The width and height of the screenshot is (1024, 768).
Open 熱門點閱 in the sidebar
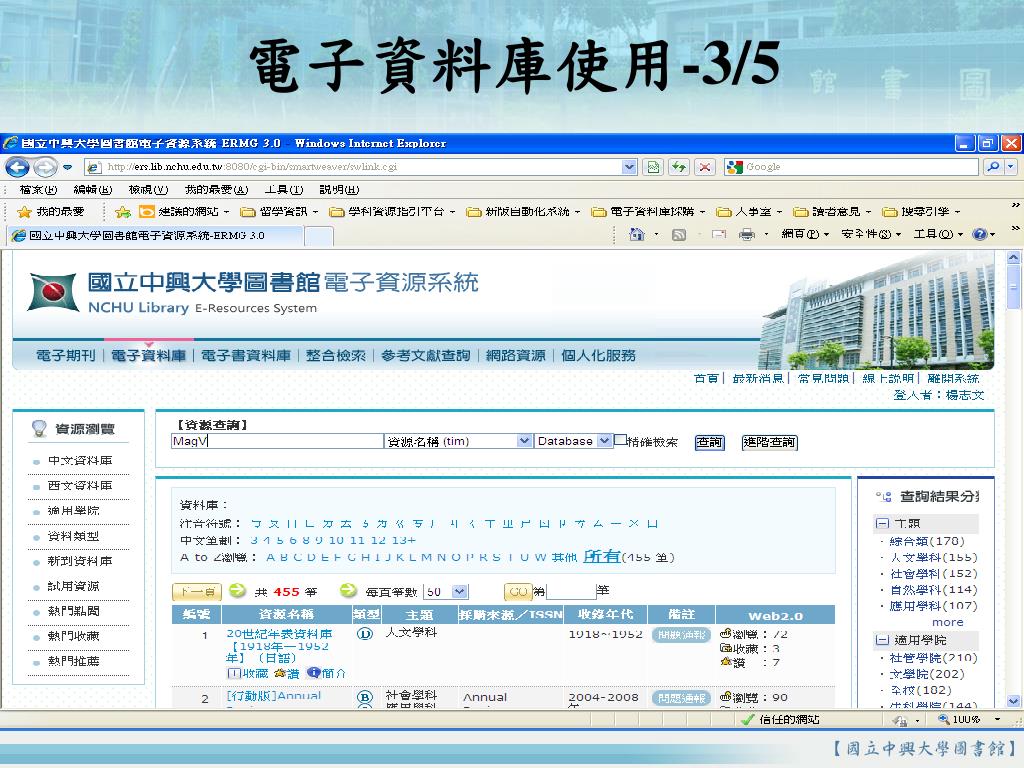coord(73,611)
